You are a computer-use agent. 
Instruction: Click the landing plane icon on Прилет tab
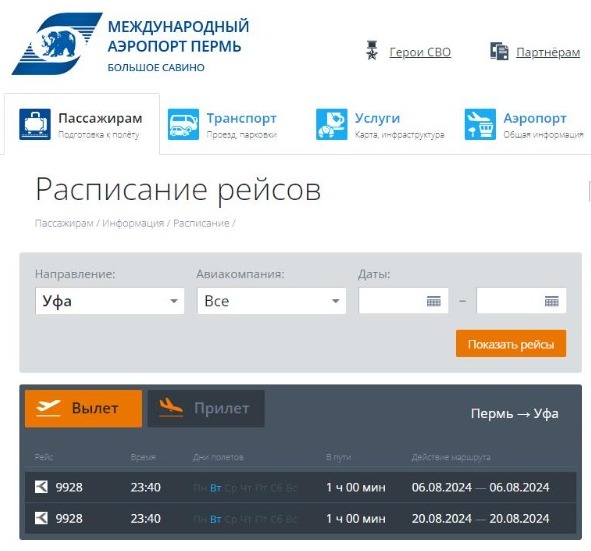click(171, 408)
